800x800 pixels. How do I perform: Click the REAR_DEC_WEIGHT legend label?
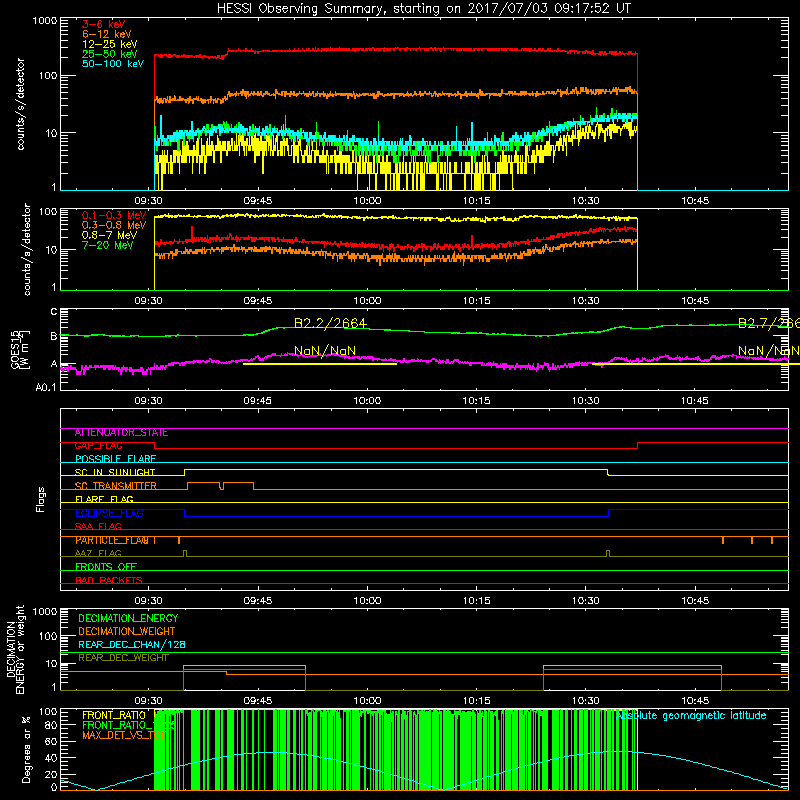coord(123,658)
